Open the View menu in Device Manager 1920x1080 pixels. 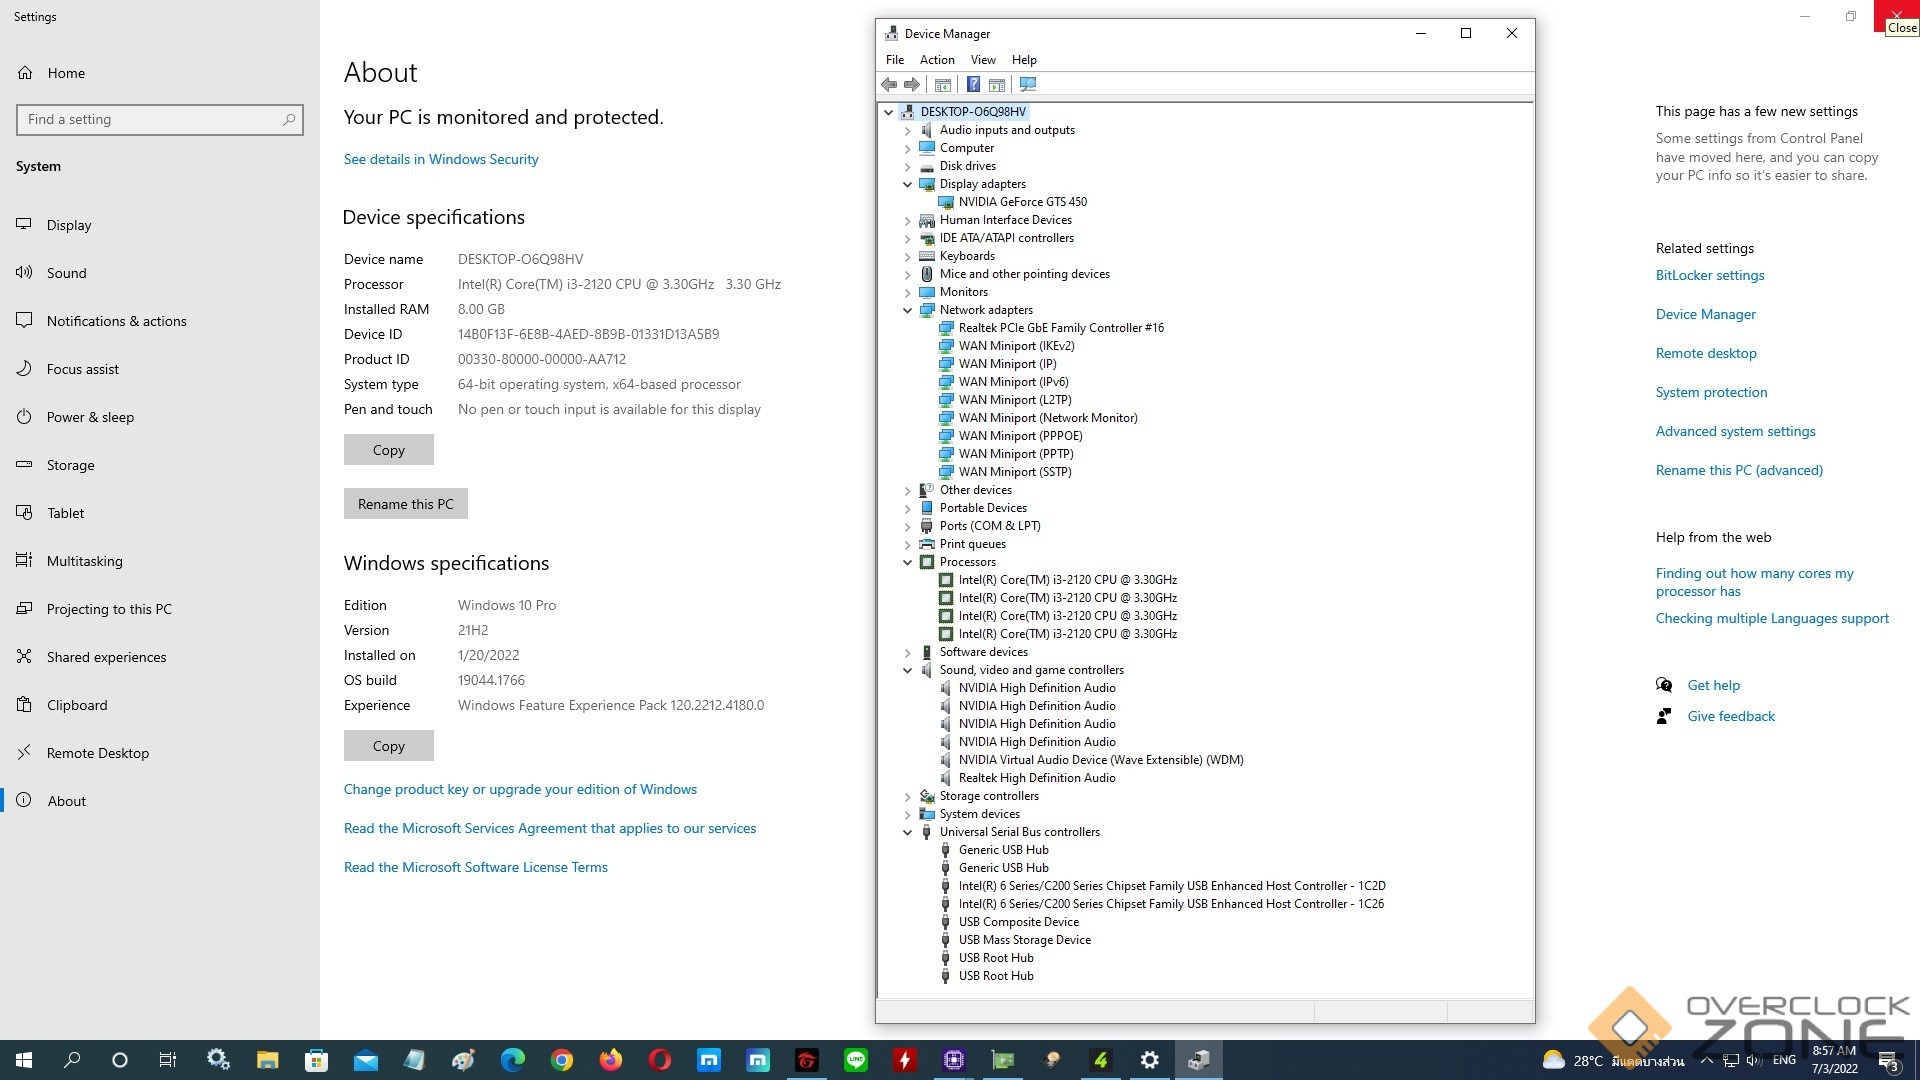982,60
